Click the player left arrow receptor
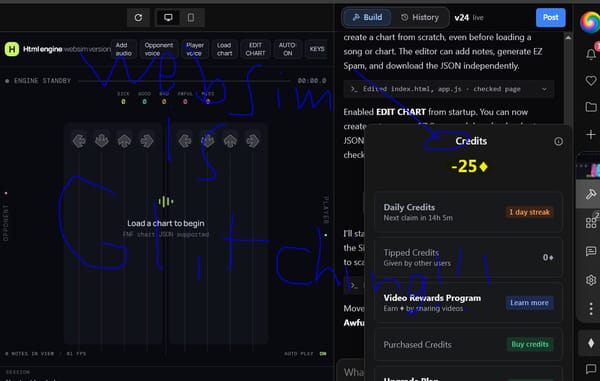Image resolution: width=600 pixels, height=381 pixels. (x=185, y=141)
